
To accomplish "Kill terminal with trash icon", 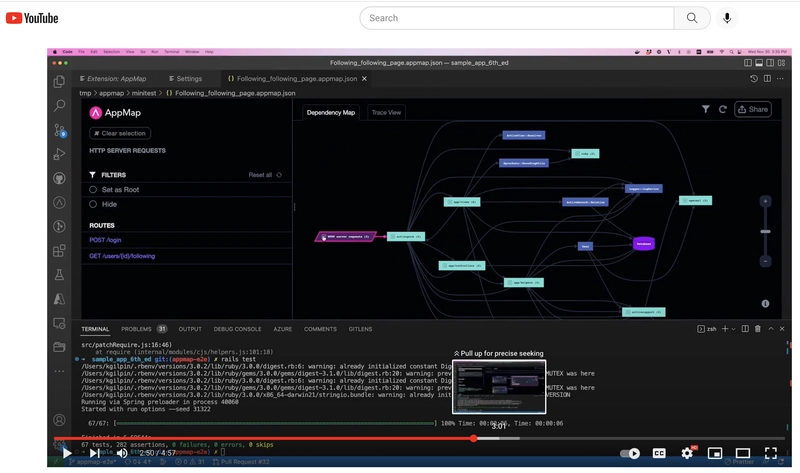I will pyautogui.click(x=758, y=329).
